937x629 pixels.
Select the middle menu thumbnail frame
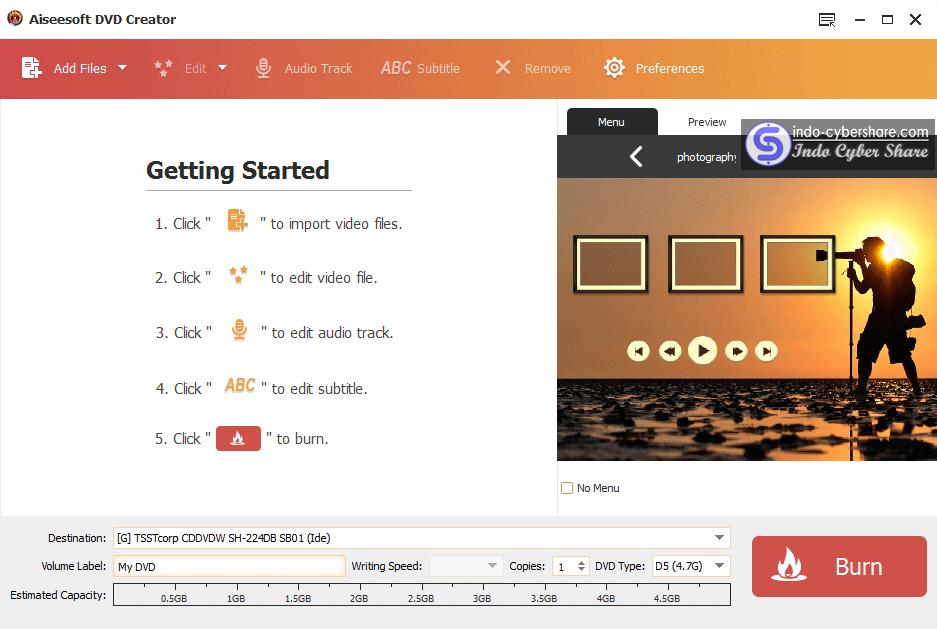705,264
